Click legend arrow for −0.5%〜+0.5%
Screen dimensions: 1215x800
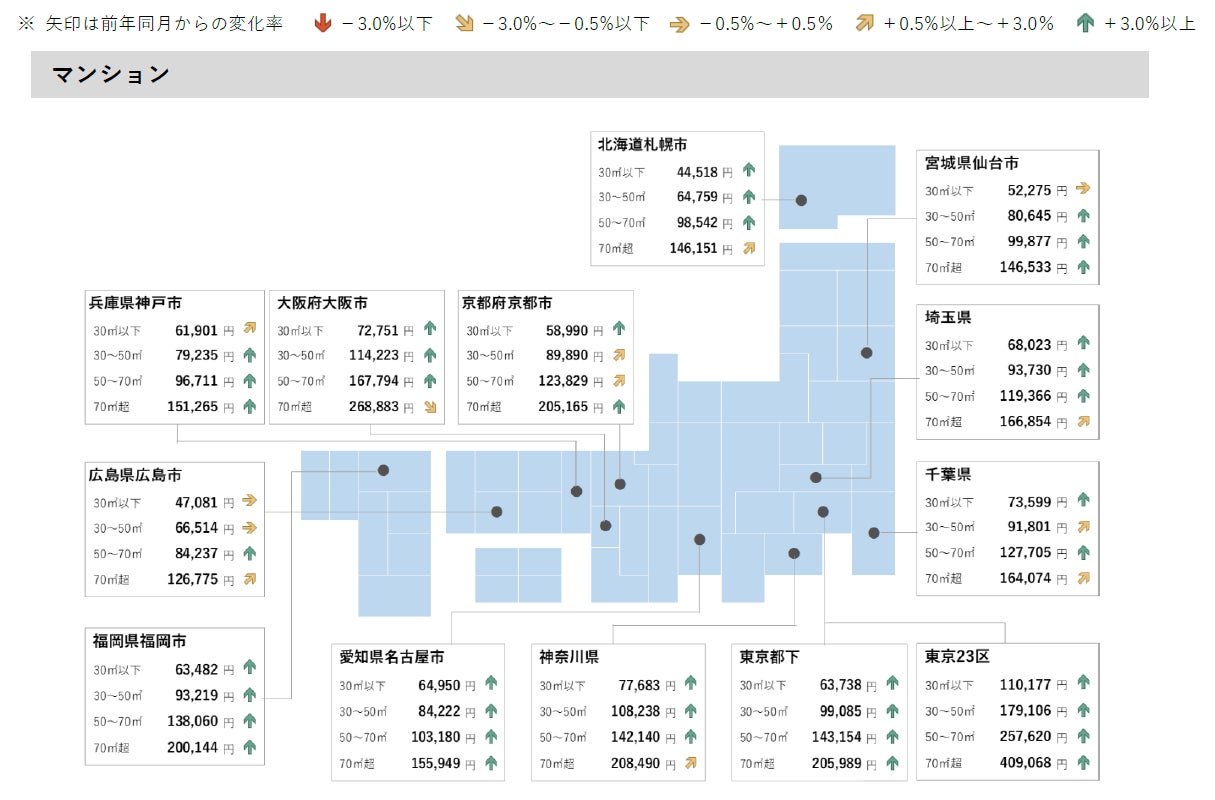(x=679, y=23)
